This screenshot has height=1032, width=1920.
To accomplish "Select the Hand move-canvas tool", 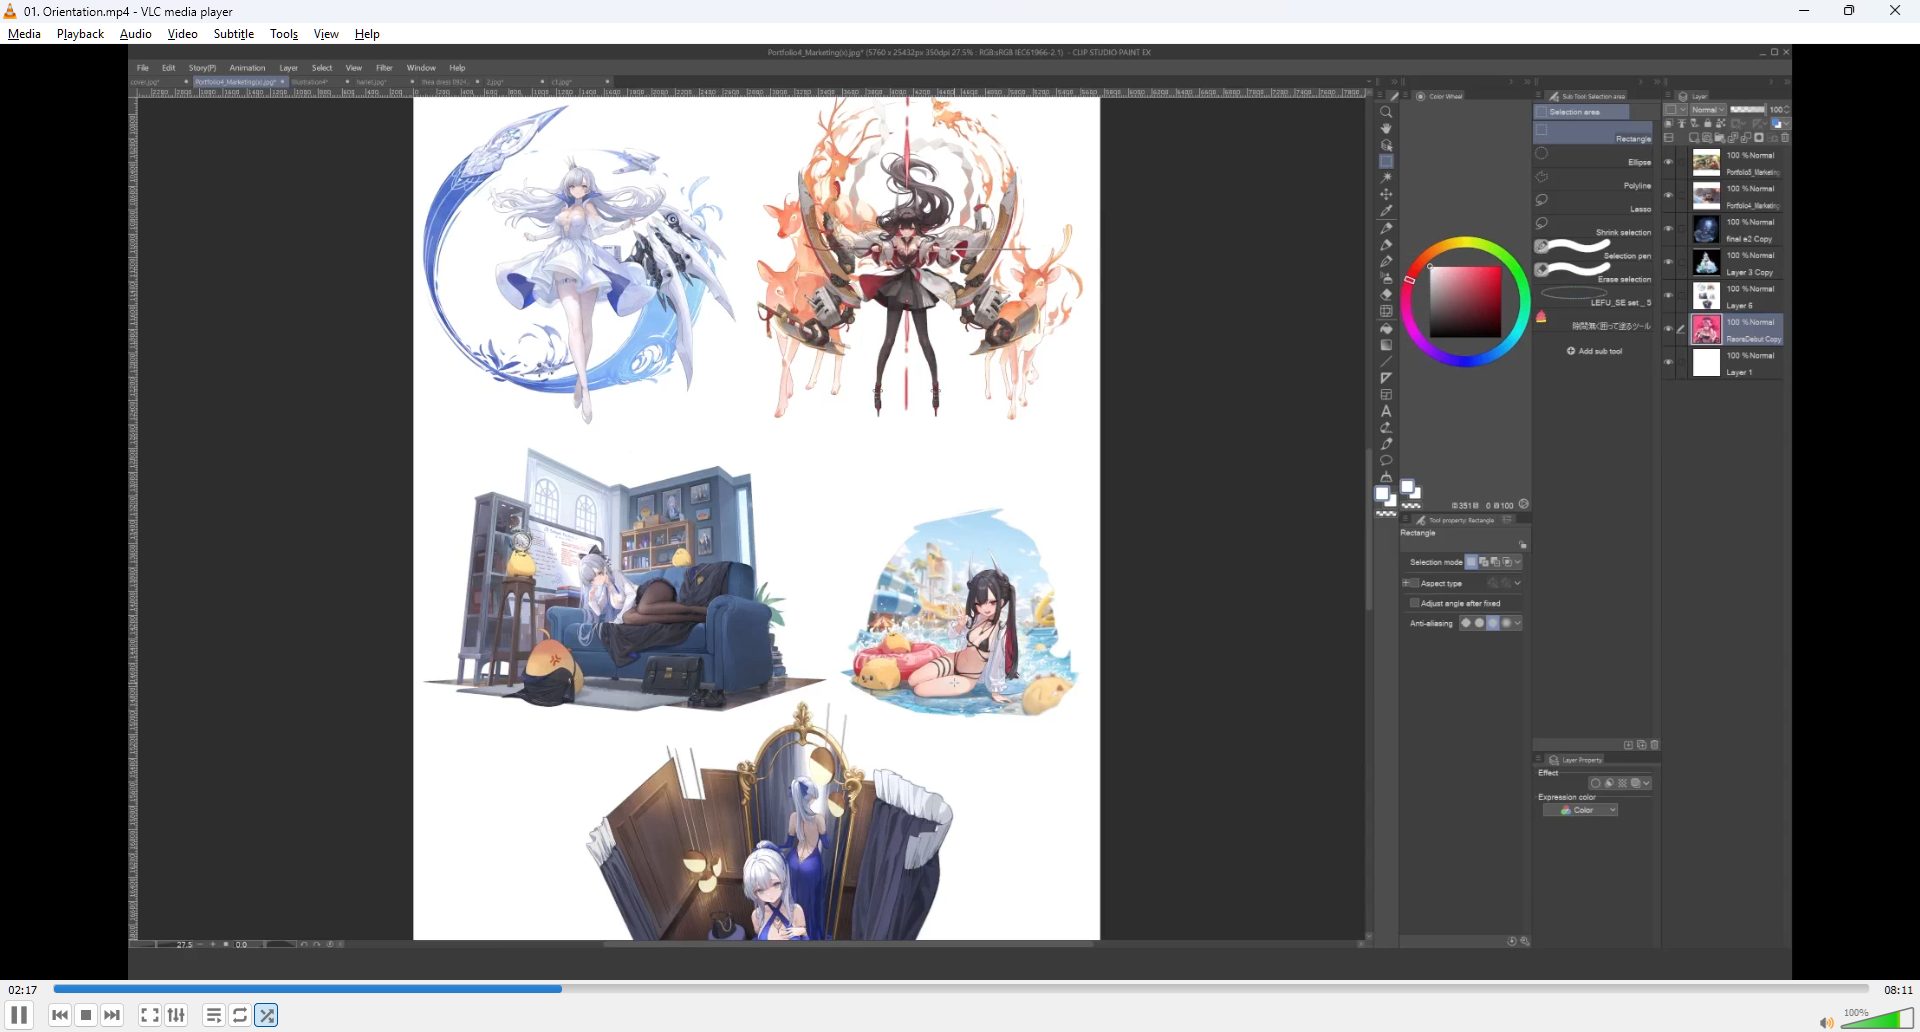I will pyautogui.click(x=1386, y=128).
